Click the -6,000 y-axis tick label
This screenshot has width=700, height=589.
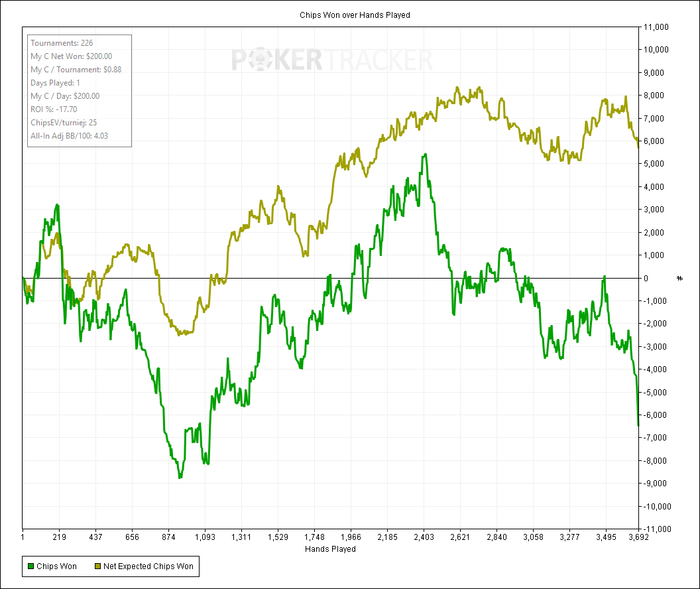tap(655, 415)
